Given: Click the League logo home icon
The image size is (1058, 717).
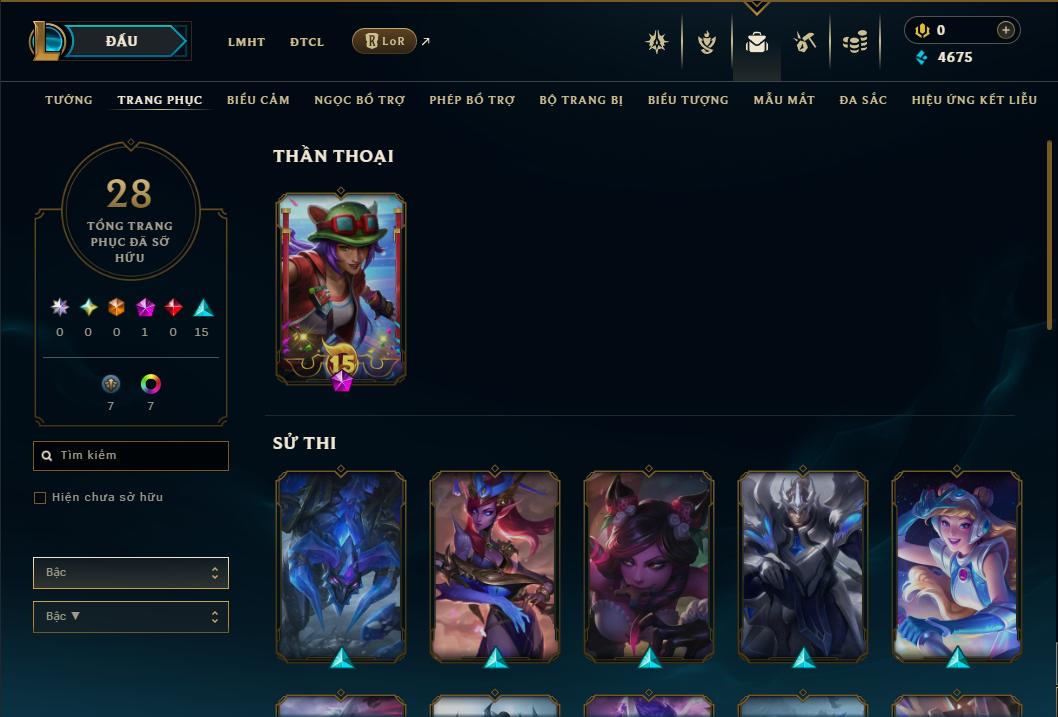Looking at the screenshot, I should pos(46,40).
